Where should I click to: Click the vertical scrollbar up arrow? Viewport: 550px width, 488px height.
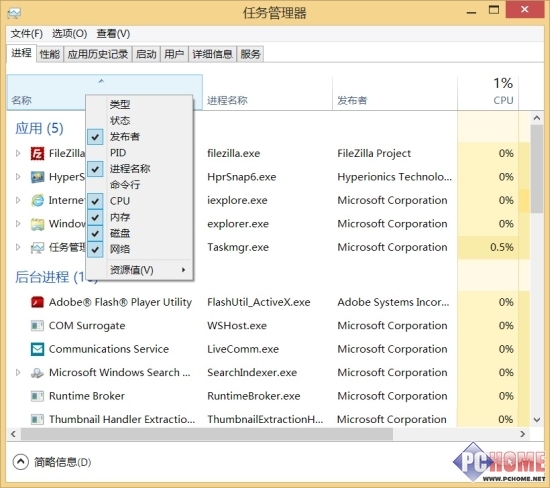pos(537,118)
